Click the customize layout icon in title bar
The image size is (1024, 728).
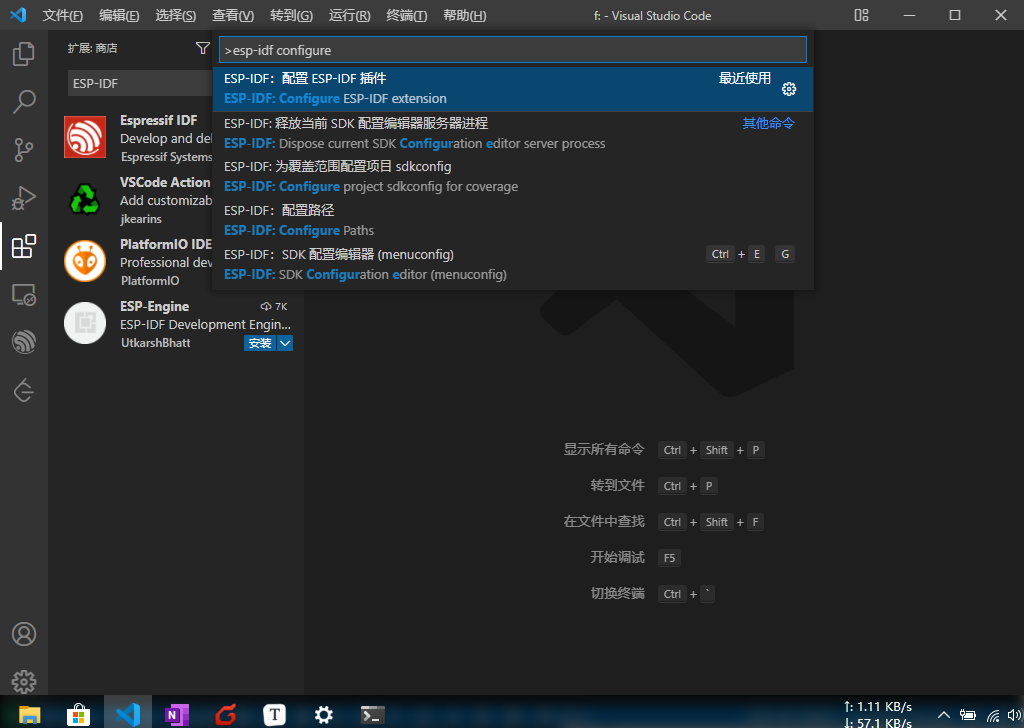pos(861,15)
